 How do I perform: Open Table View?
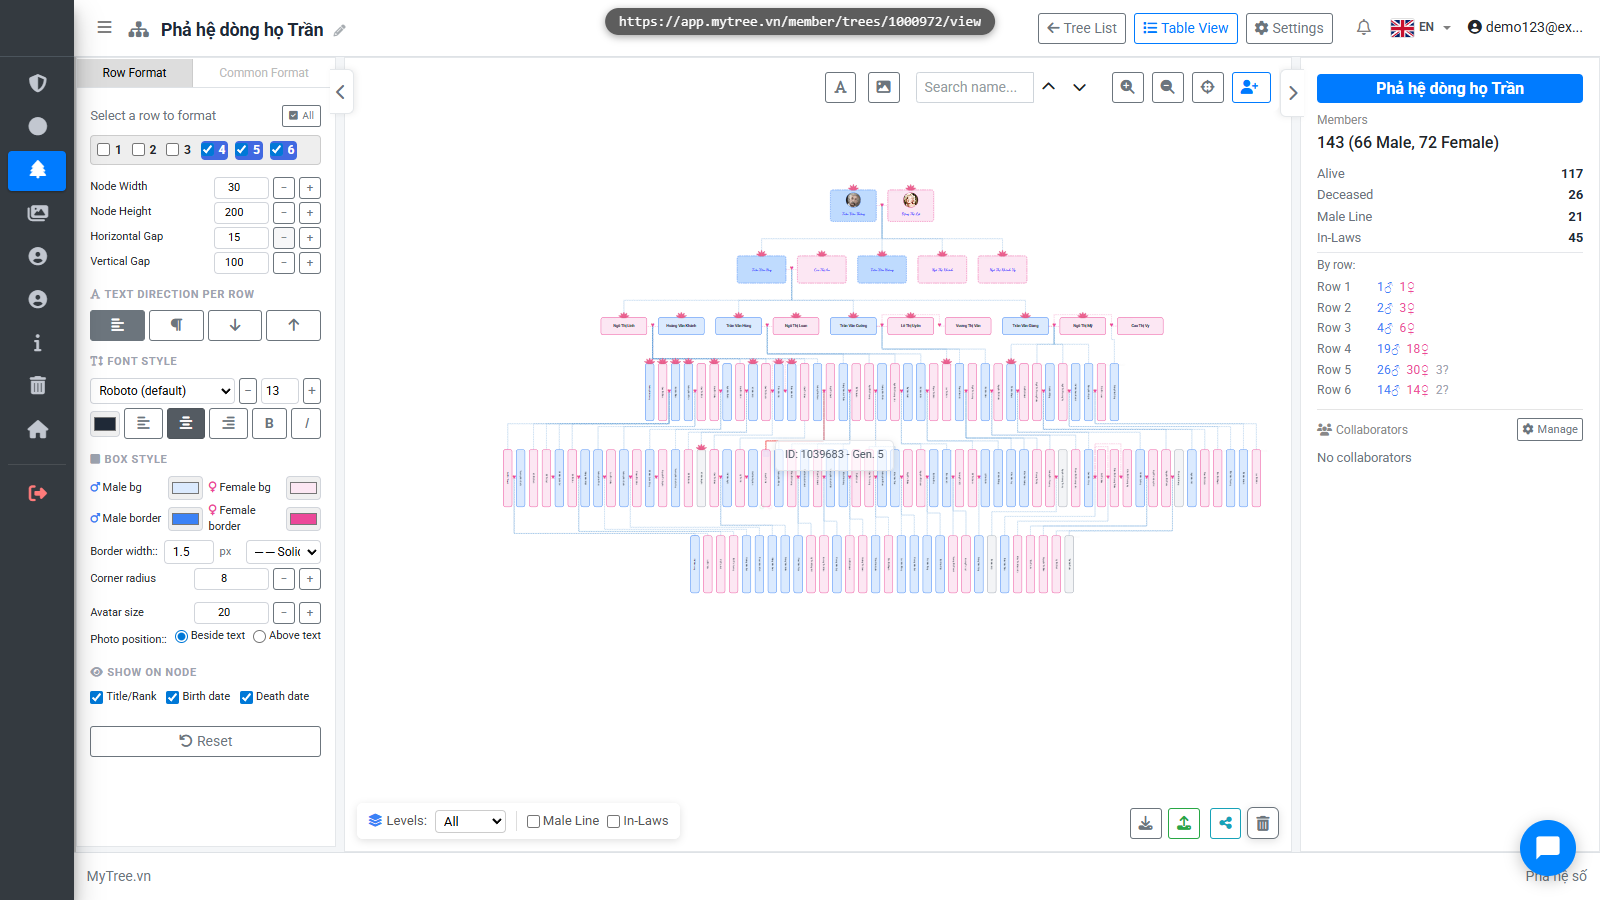click(1186, 28)
